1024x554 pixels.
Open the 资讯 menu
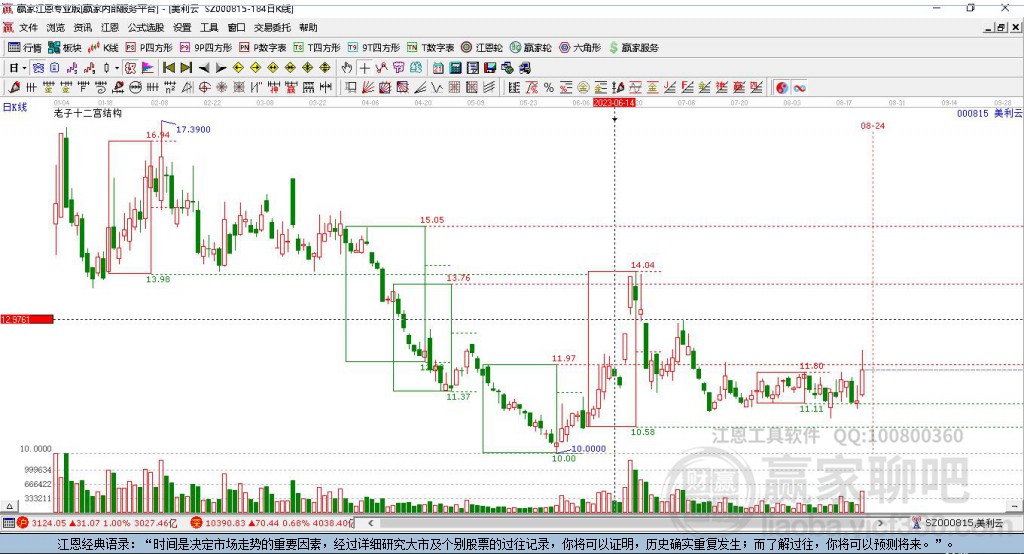[x=82, y=27]
